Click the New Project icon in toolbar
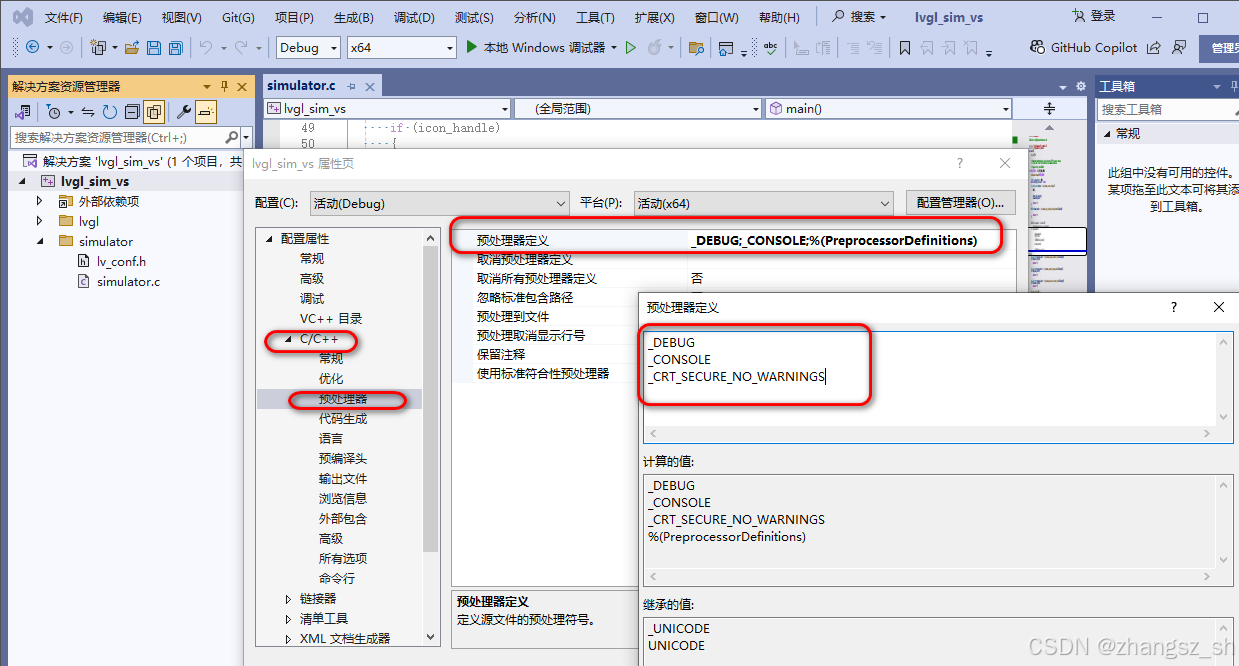Image resolution: width=1239 pixels, height=666 pixels. tap(98, 47)
